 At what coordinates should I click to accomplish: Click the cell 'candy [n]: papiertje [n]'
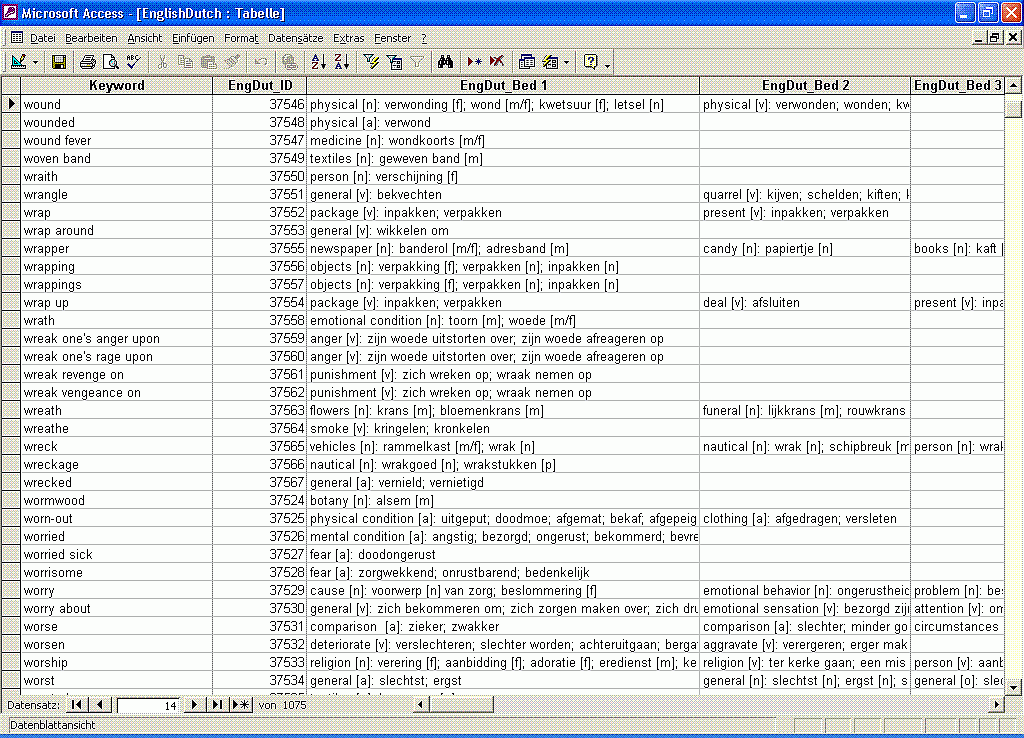click(x=805, y=248)
